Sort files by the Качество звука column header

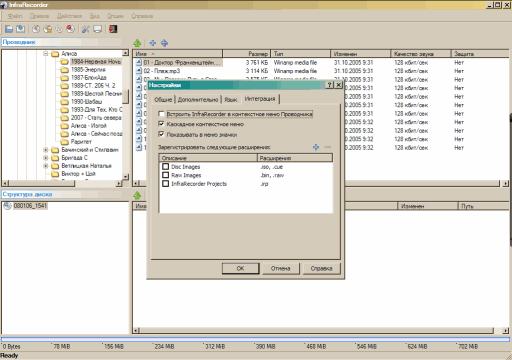[421, 54]
